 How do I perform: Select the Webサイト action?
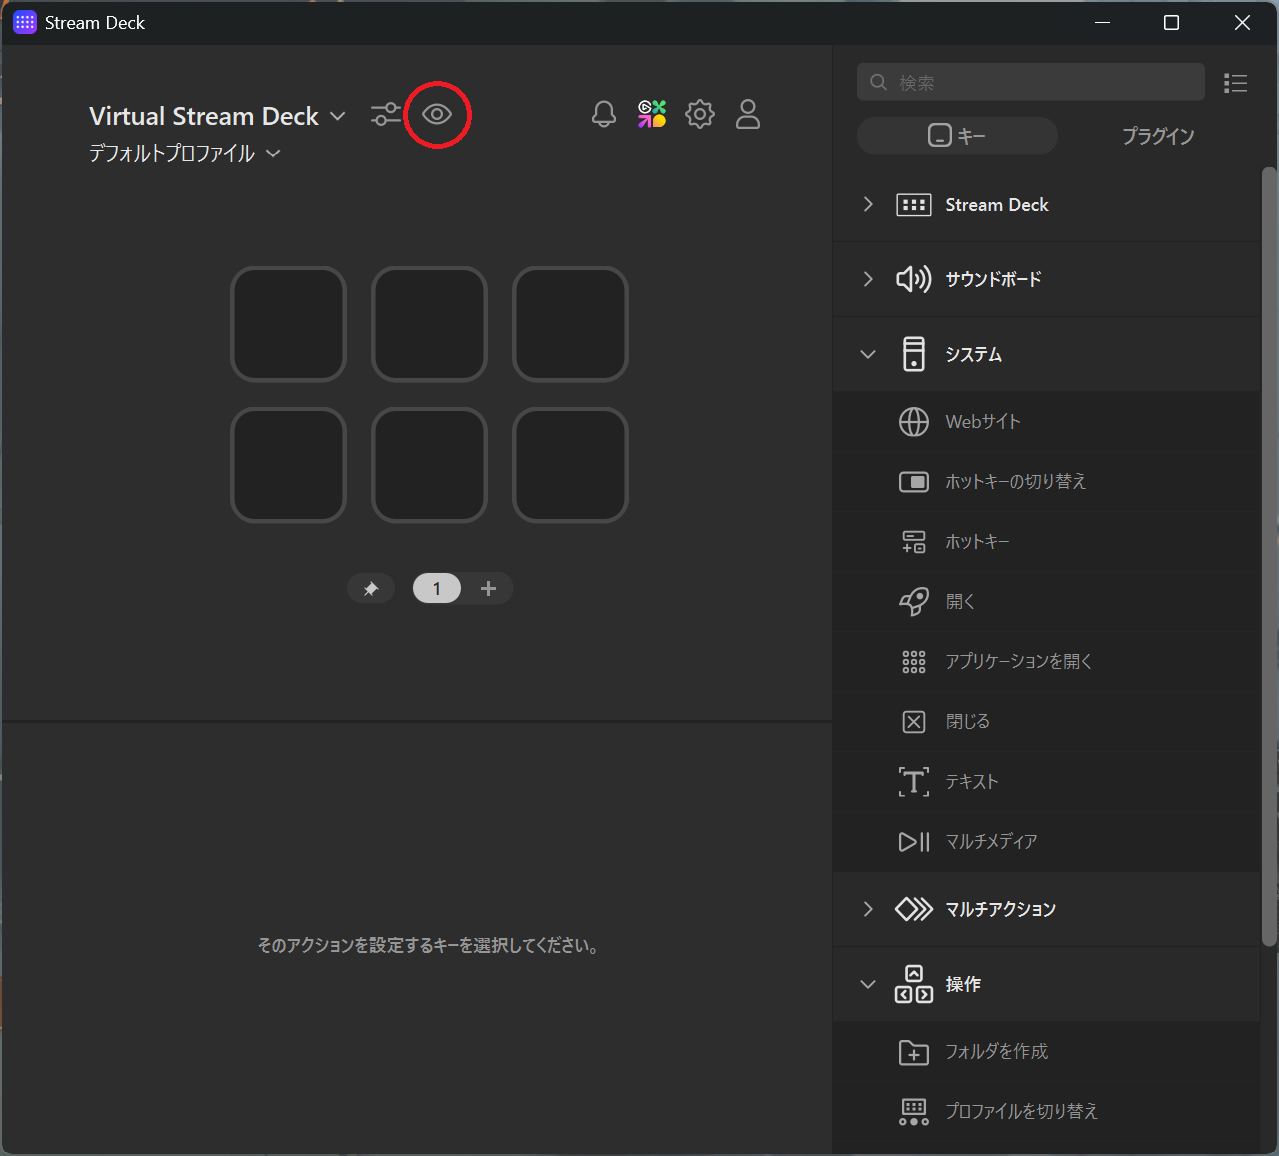pos(1046,422)
